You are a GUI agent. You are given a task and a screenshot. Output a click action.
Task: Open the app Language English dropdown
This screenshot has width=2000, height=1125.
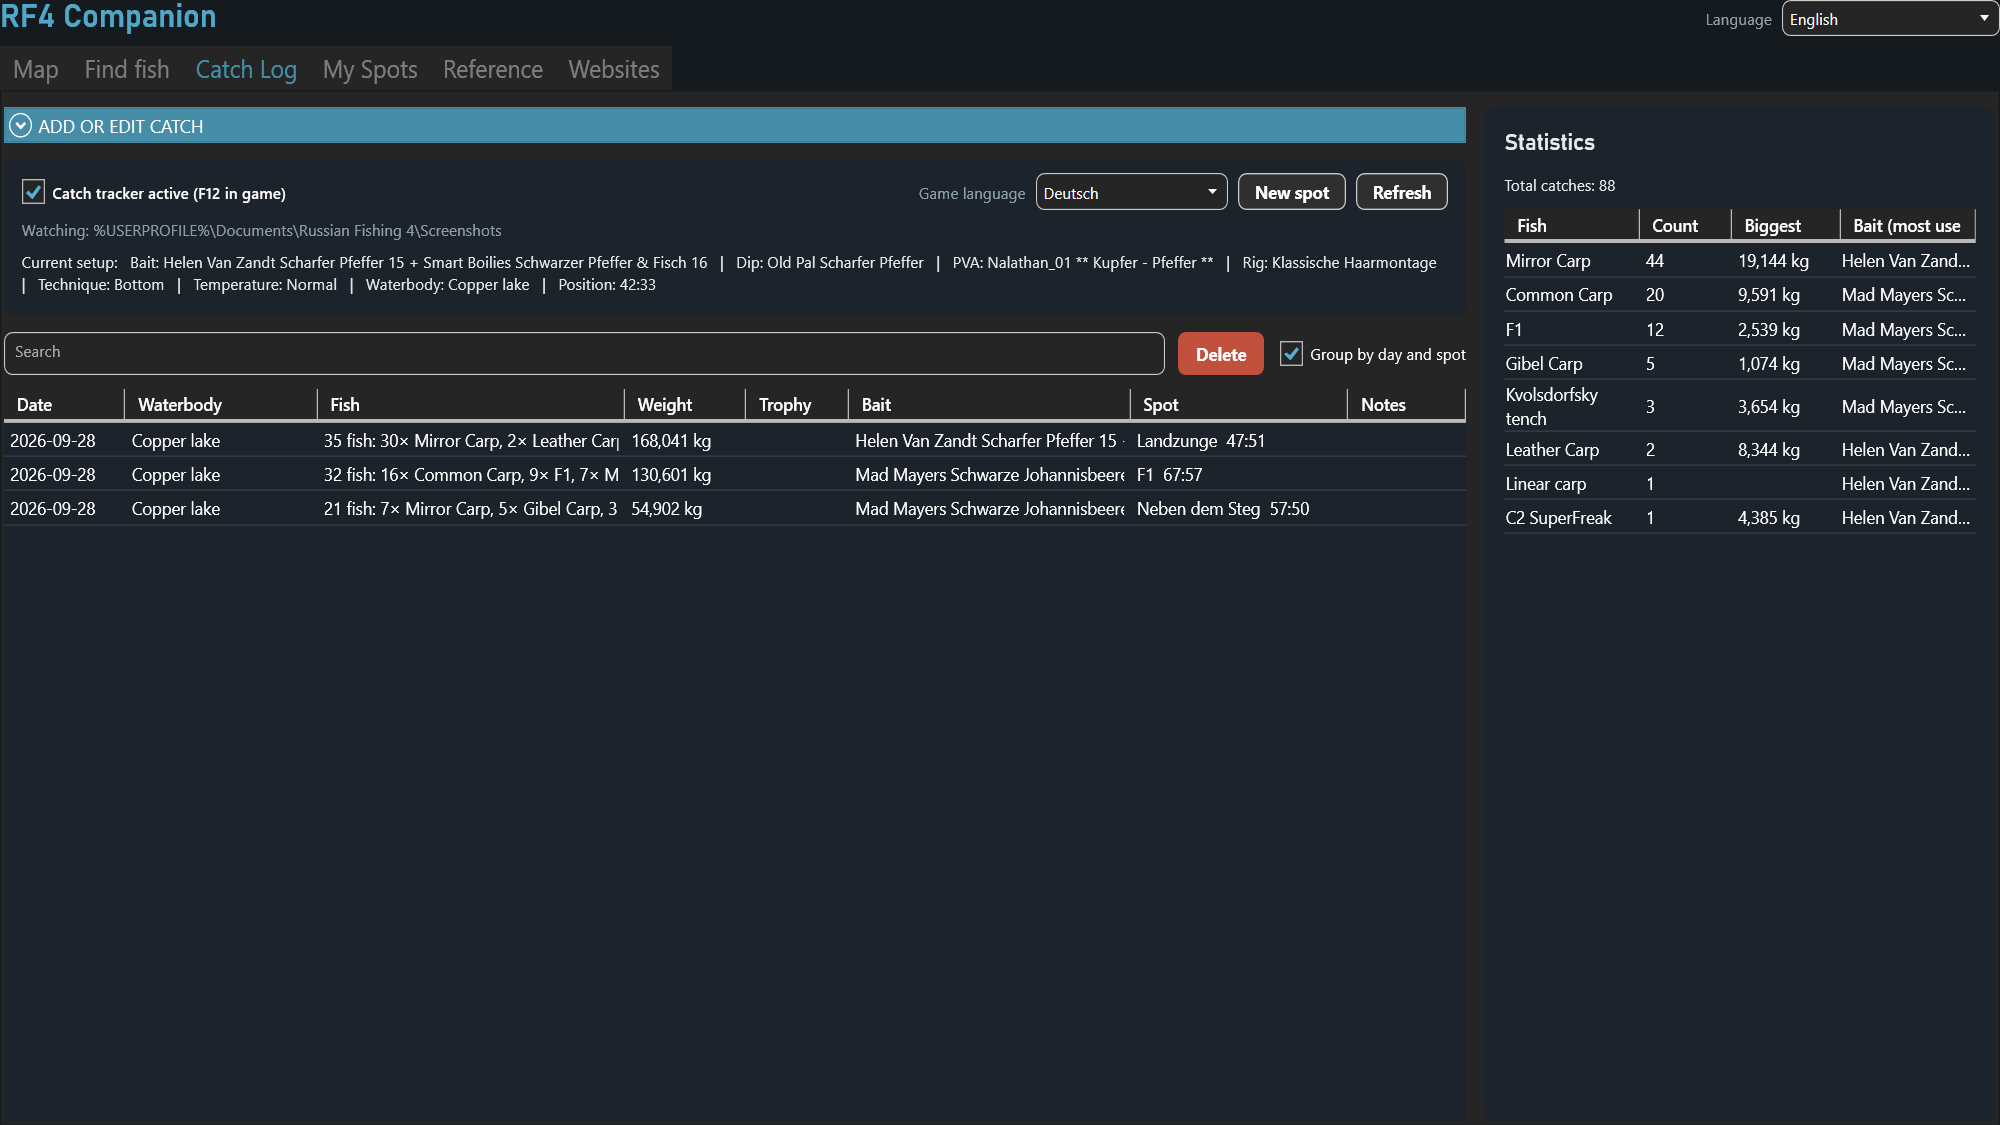coord(1889,19)
